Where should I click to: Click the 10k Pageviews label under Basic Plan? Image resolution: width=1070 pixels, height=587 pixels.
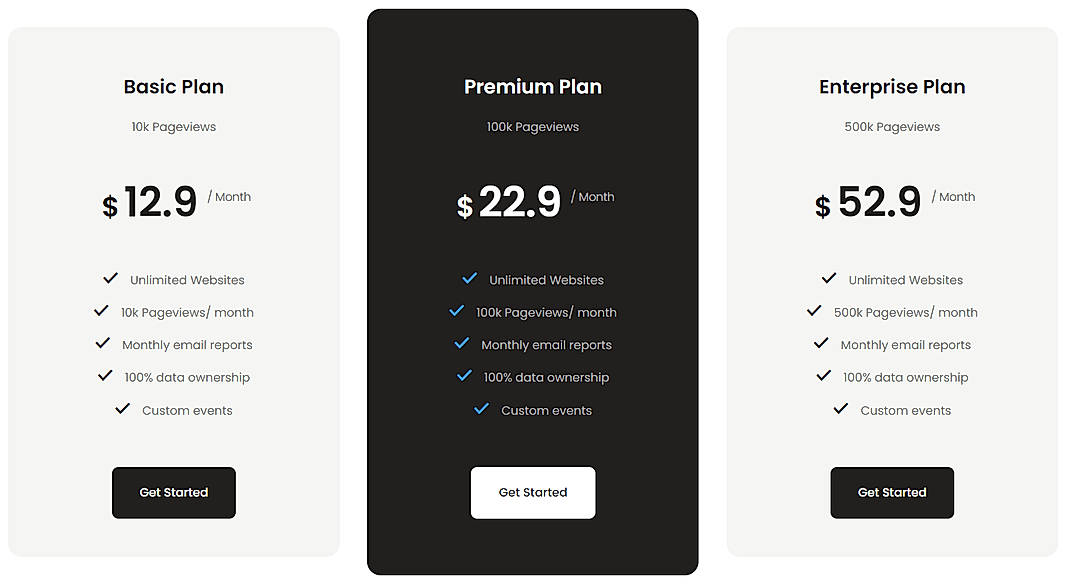click(173, 126)
